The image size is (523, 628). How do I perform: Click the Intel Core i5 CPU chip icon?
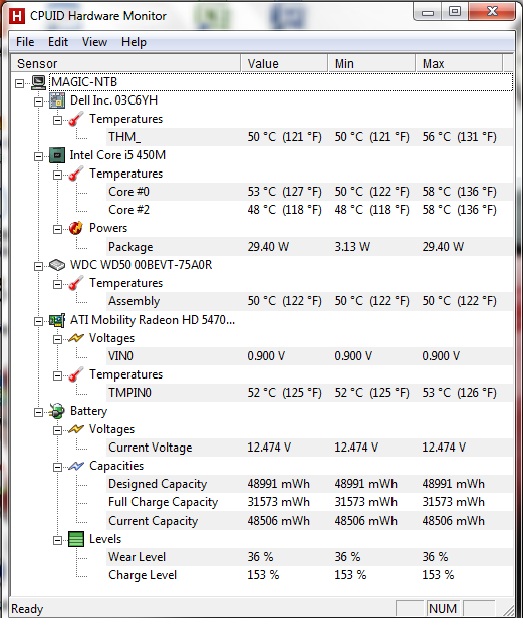tap(57, 155)
